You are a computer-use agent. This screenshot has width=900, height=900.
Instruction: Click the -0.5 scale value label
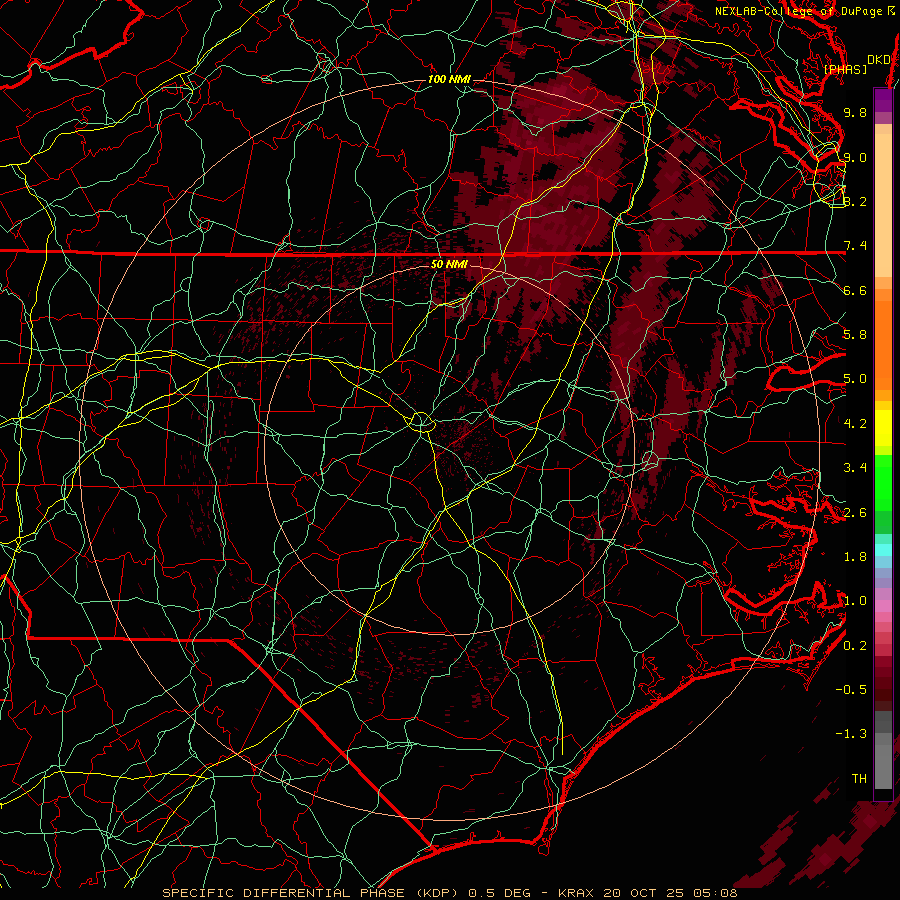tap(852, 690)
